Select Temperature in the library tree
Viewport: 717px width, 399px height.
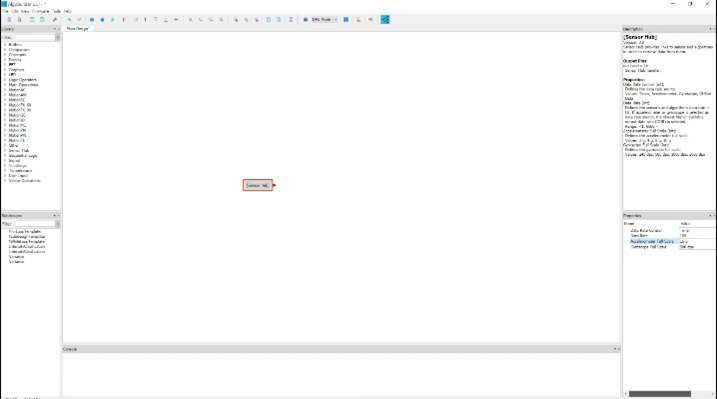pyautogui.click(x=20, y=170)
